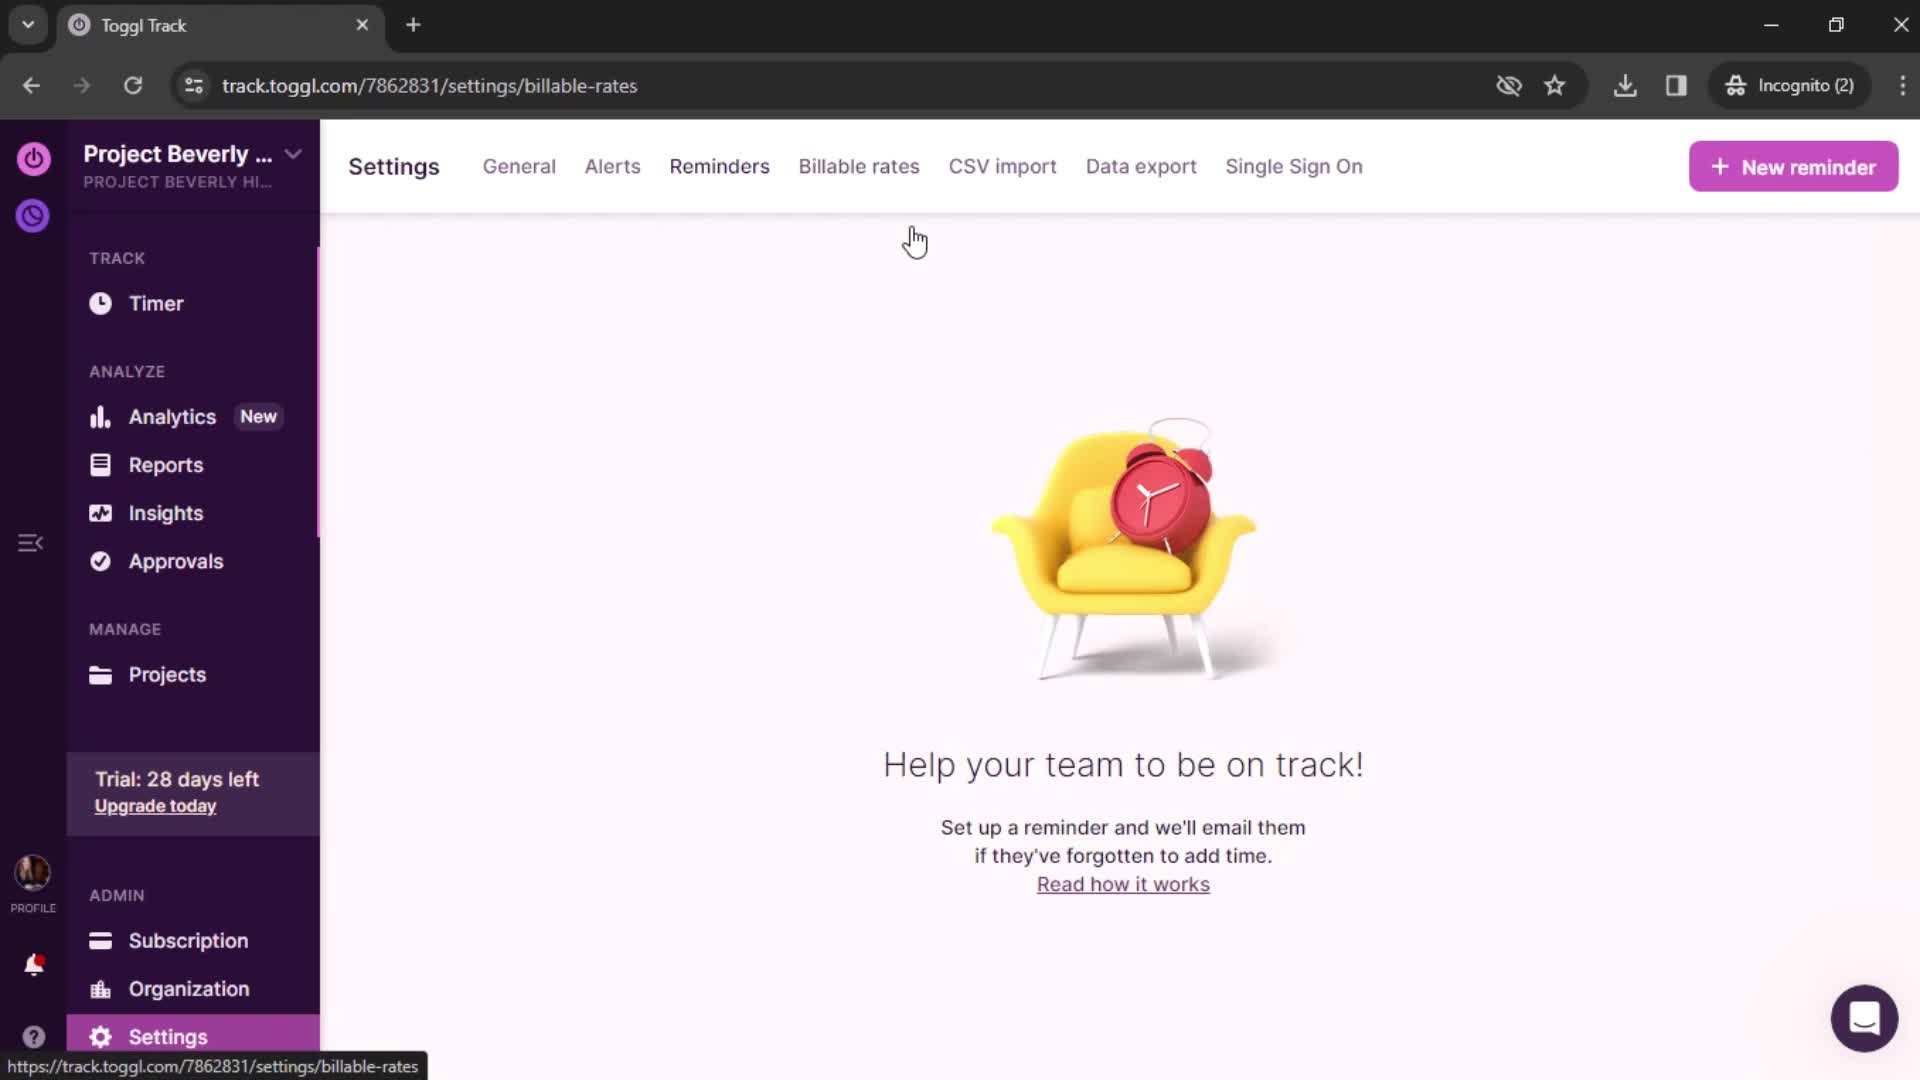Image resolution: width=1920 pixels, height=1080 pixels.
Task: Click the New reminder button
Action: tap(1796, 166)
